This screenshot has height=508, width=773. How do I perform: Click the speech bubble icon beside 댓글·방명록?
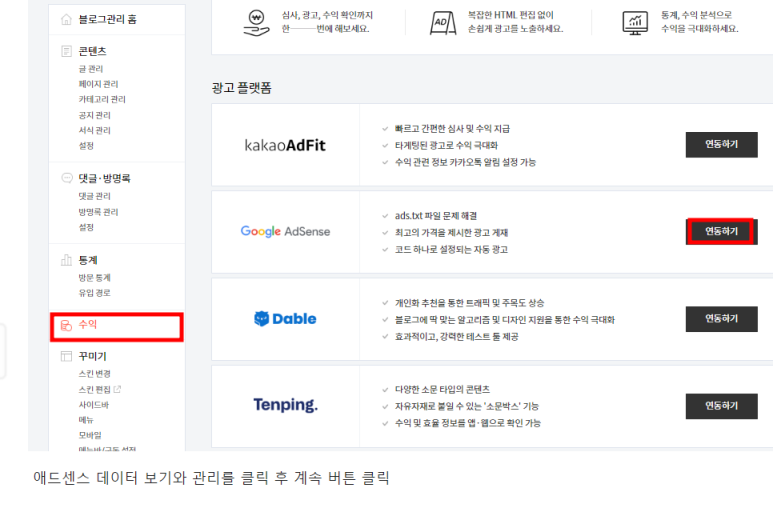click(66, 178)
